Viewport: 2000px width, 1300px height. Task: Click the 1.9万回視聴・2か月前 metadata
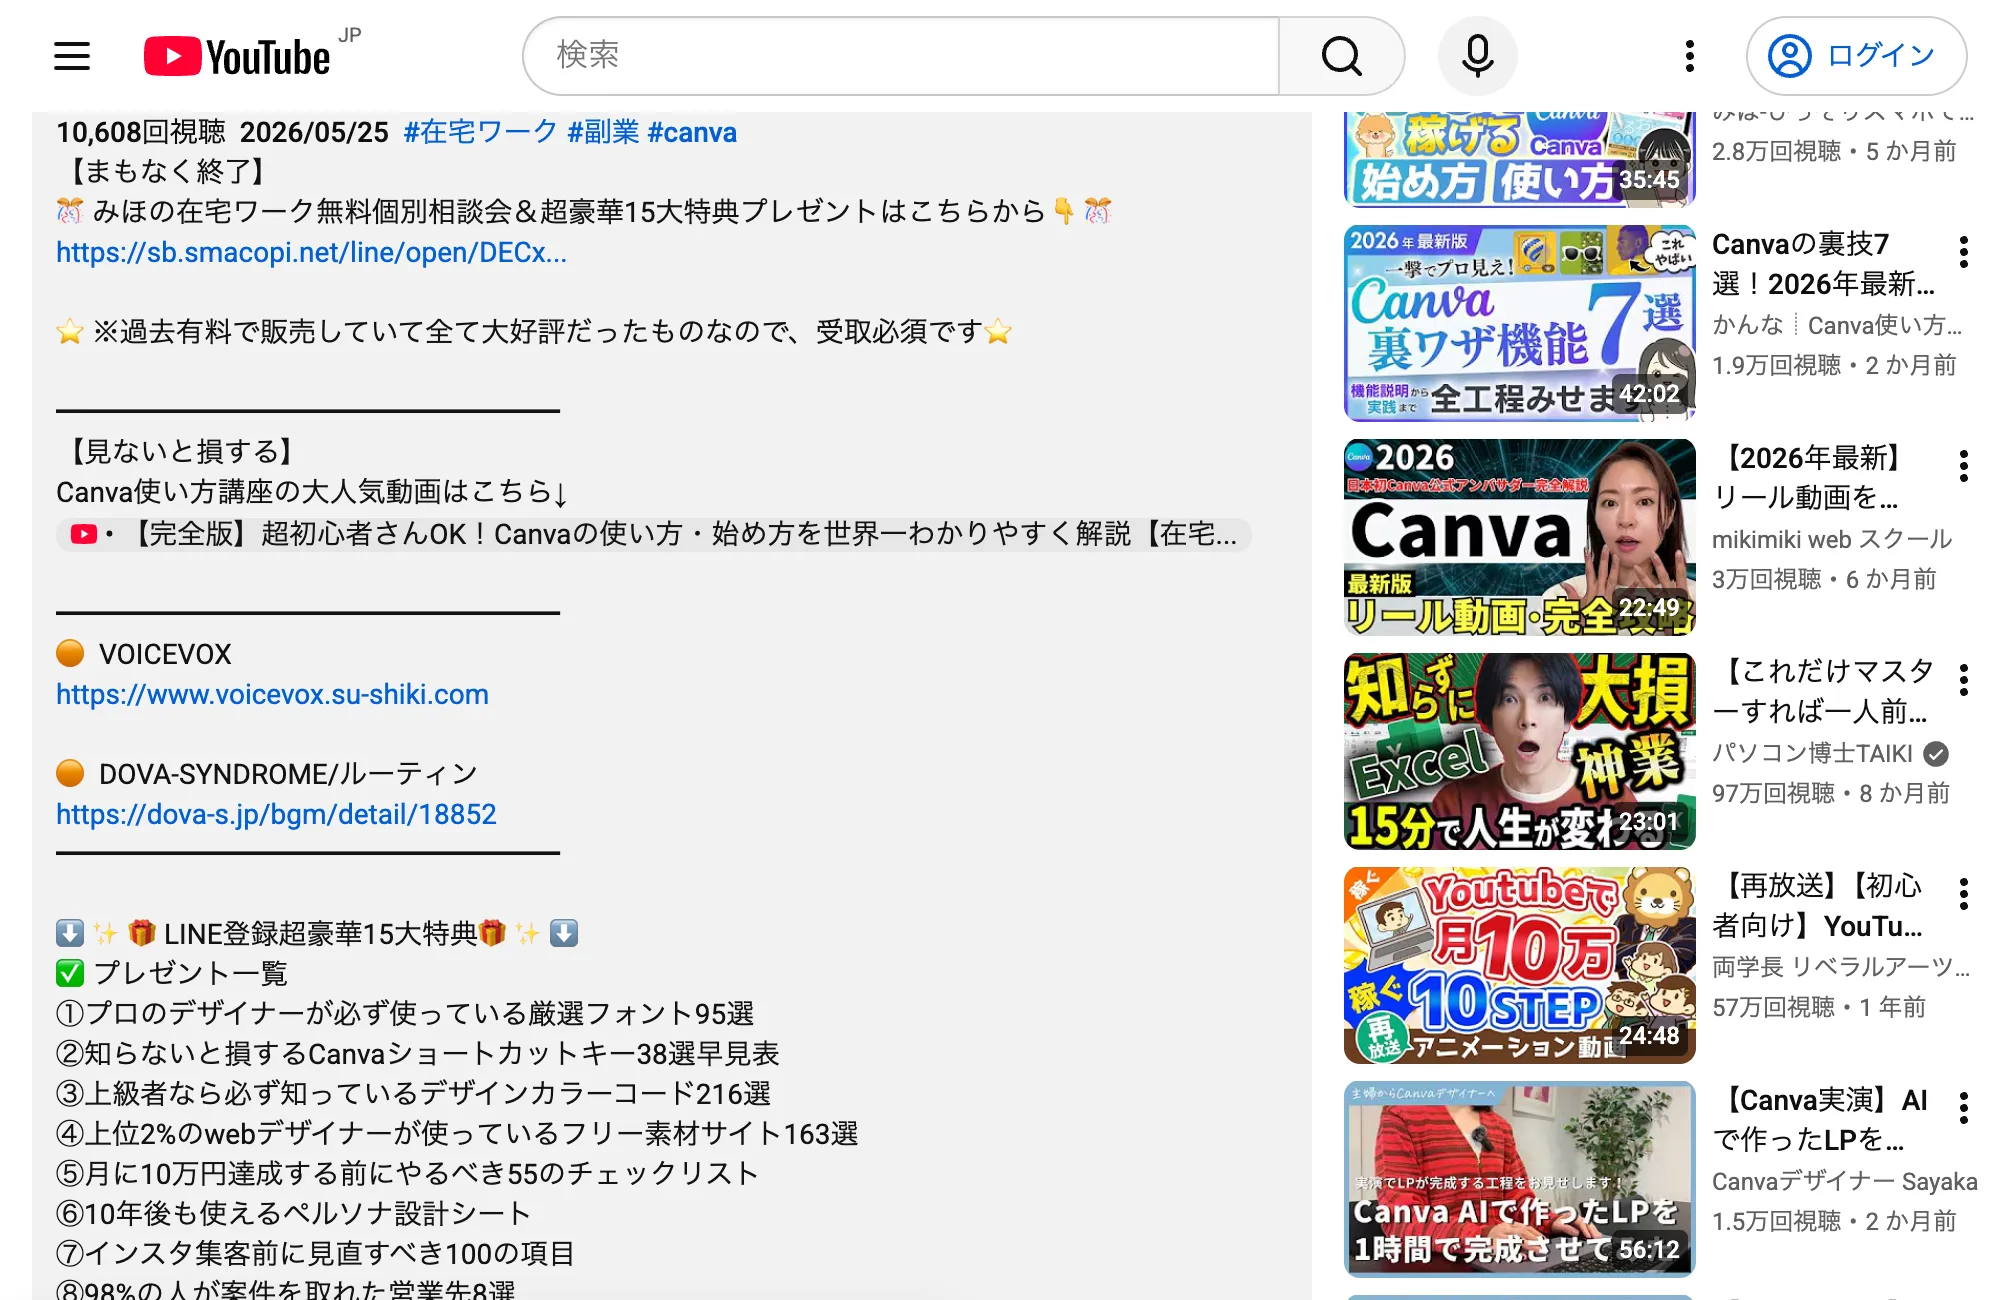1834,366
